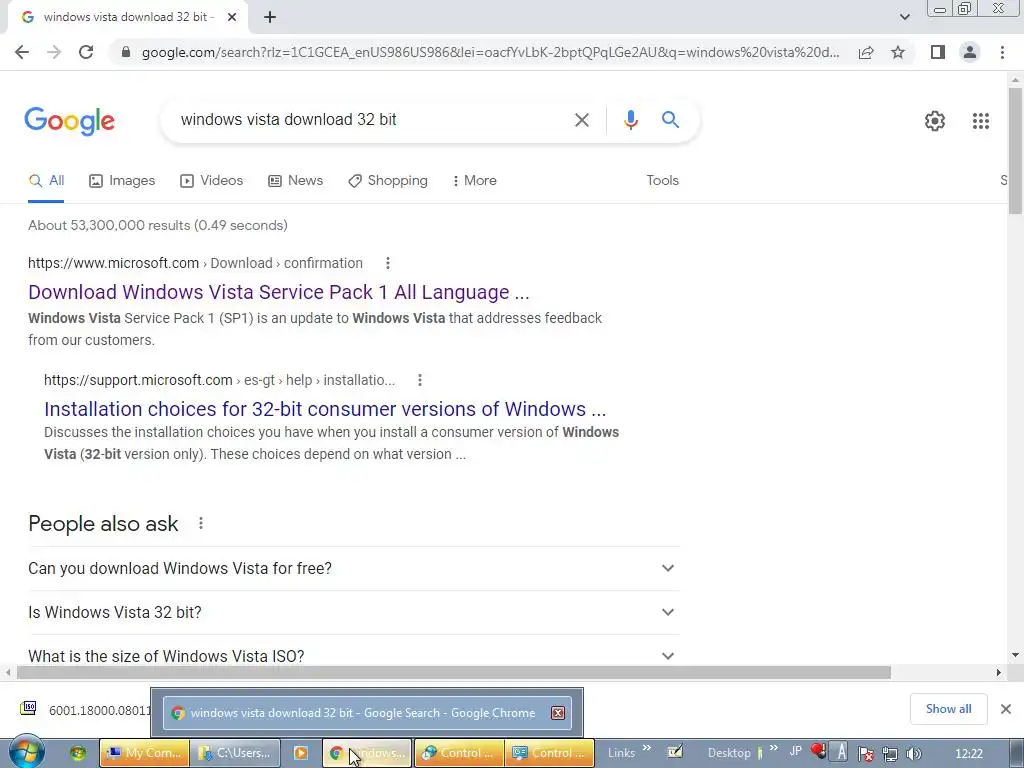Open People also ask options dots
The height and width of the screenshot is (768, 1024).
click(200, 523)
